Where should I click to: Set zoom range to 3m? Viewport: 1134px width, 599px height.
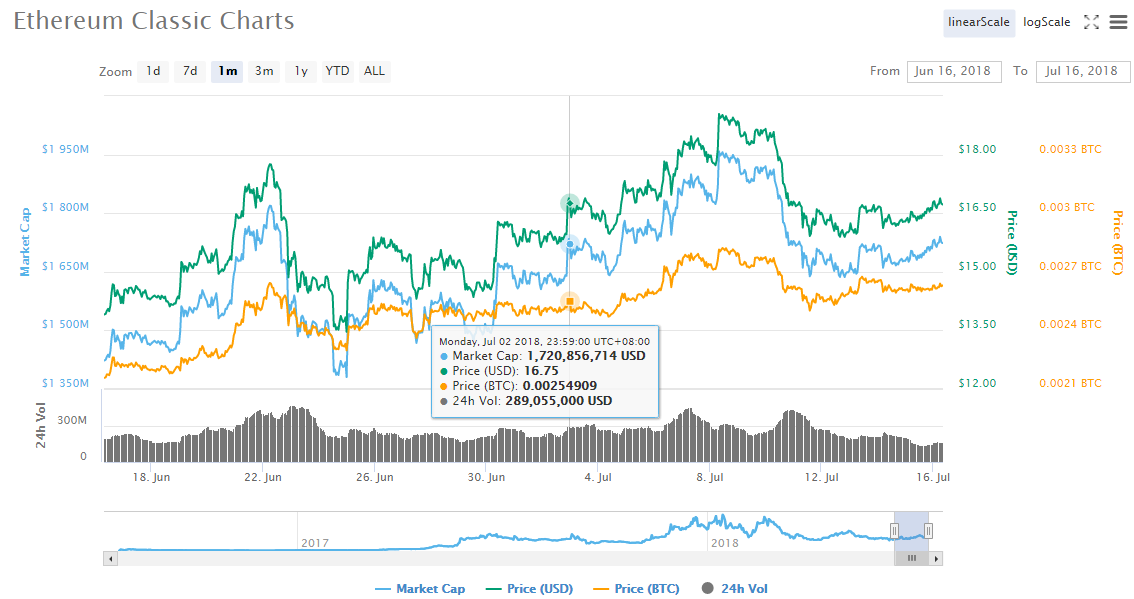coord(264,71)
